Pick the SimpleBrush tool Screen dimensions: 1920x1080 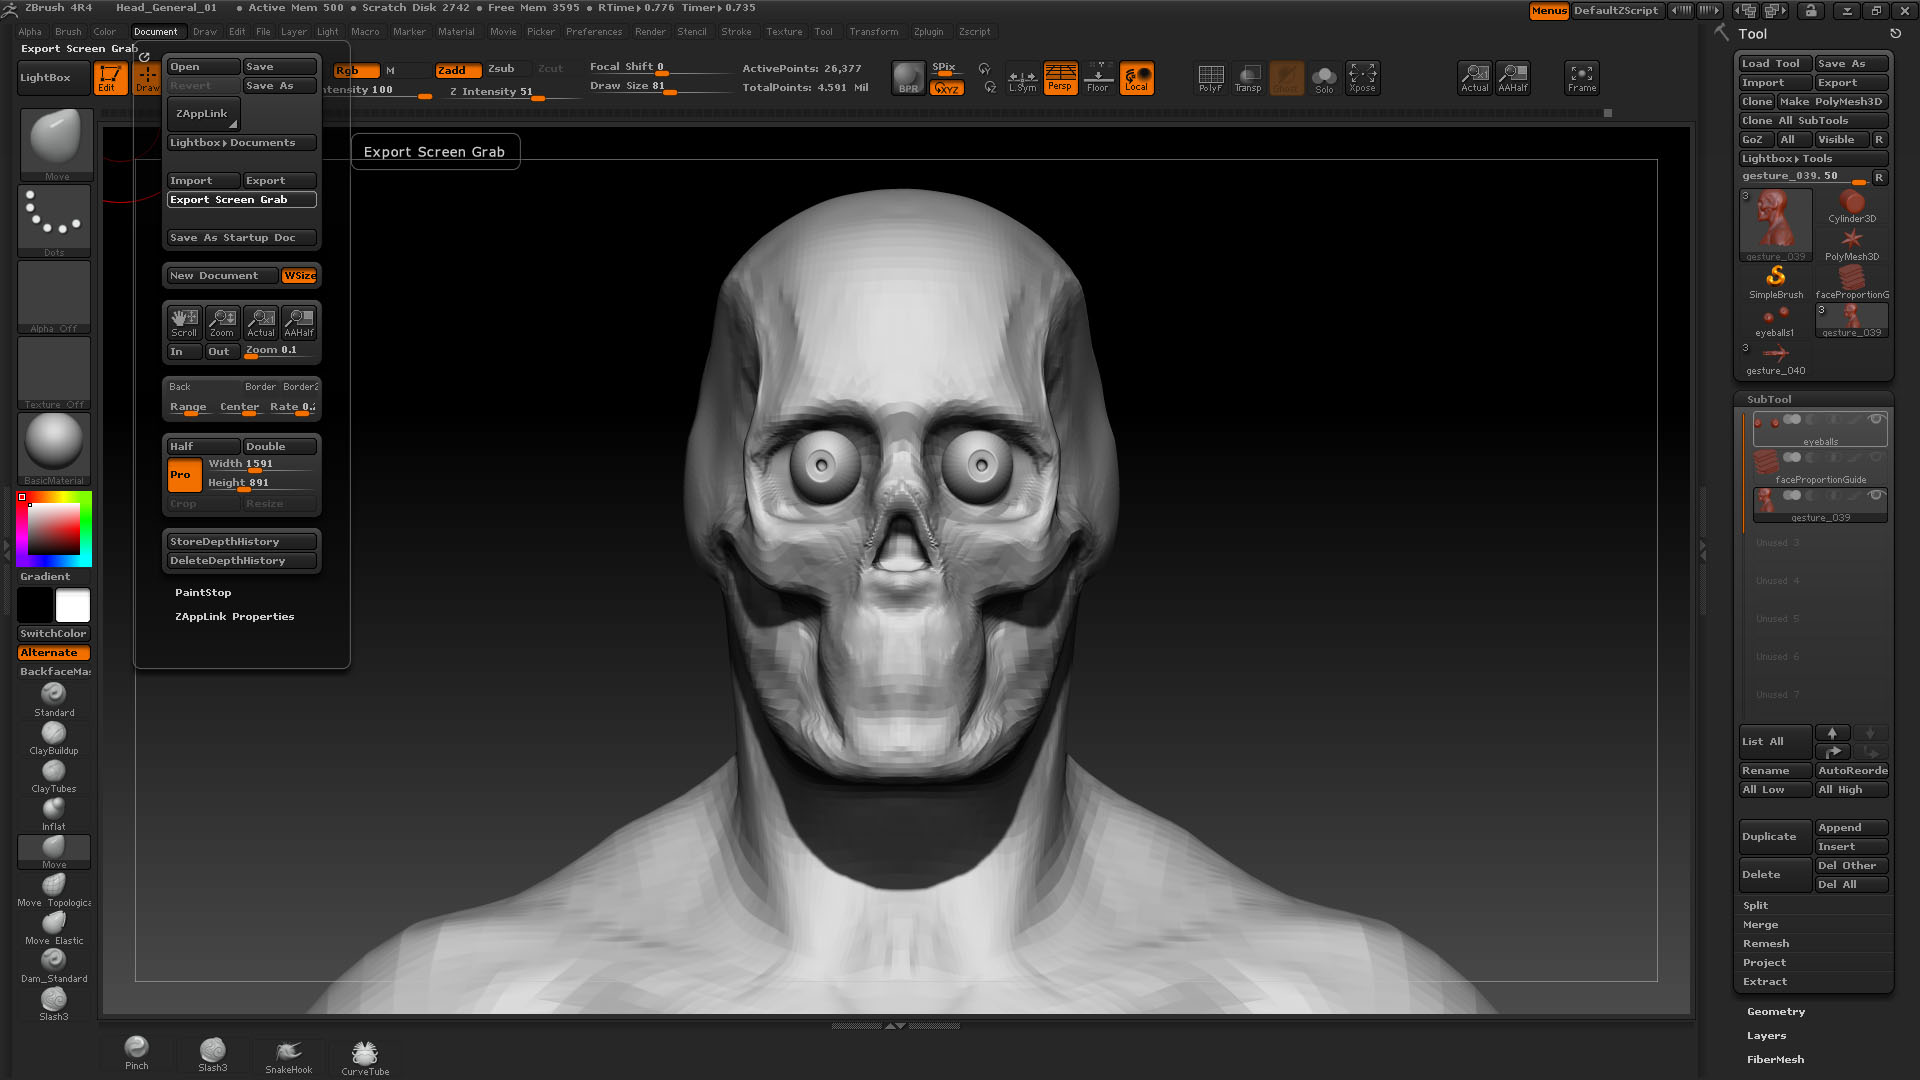tap(1776, 283)
